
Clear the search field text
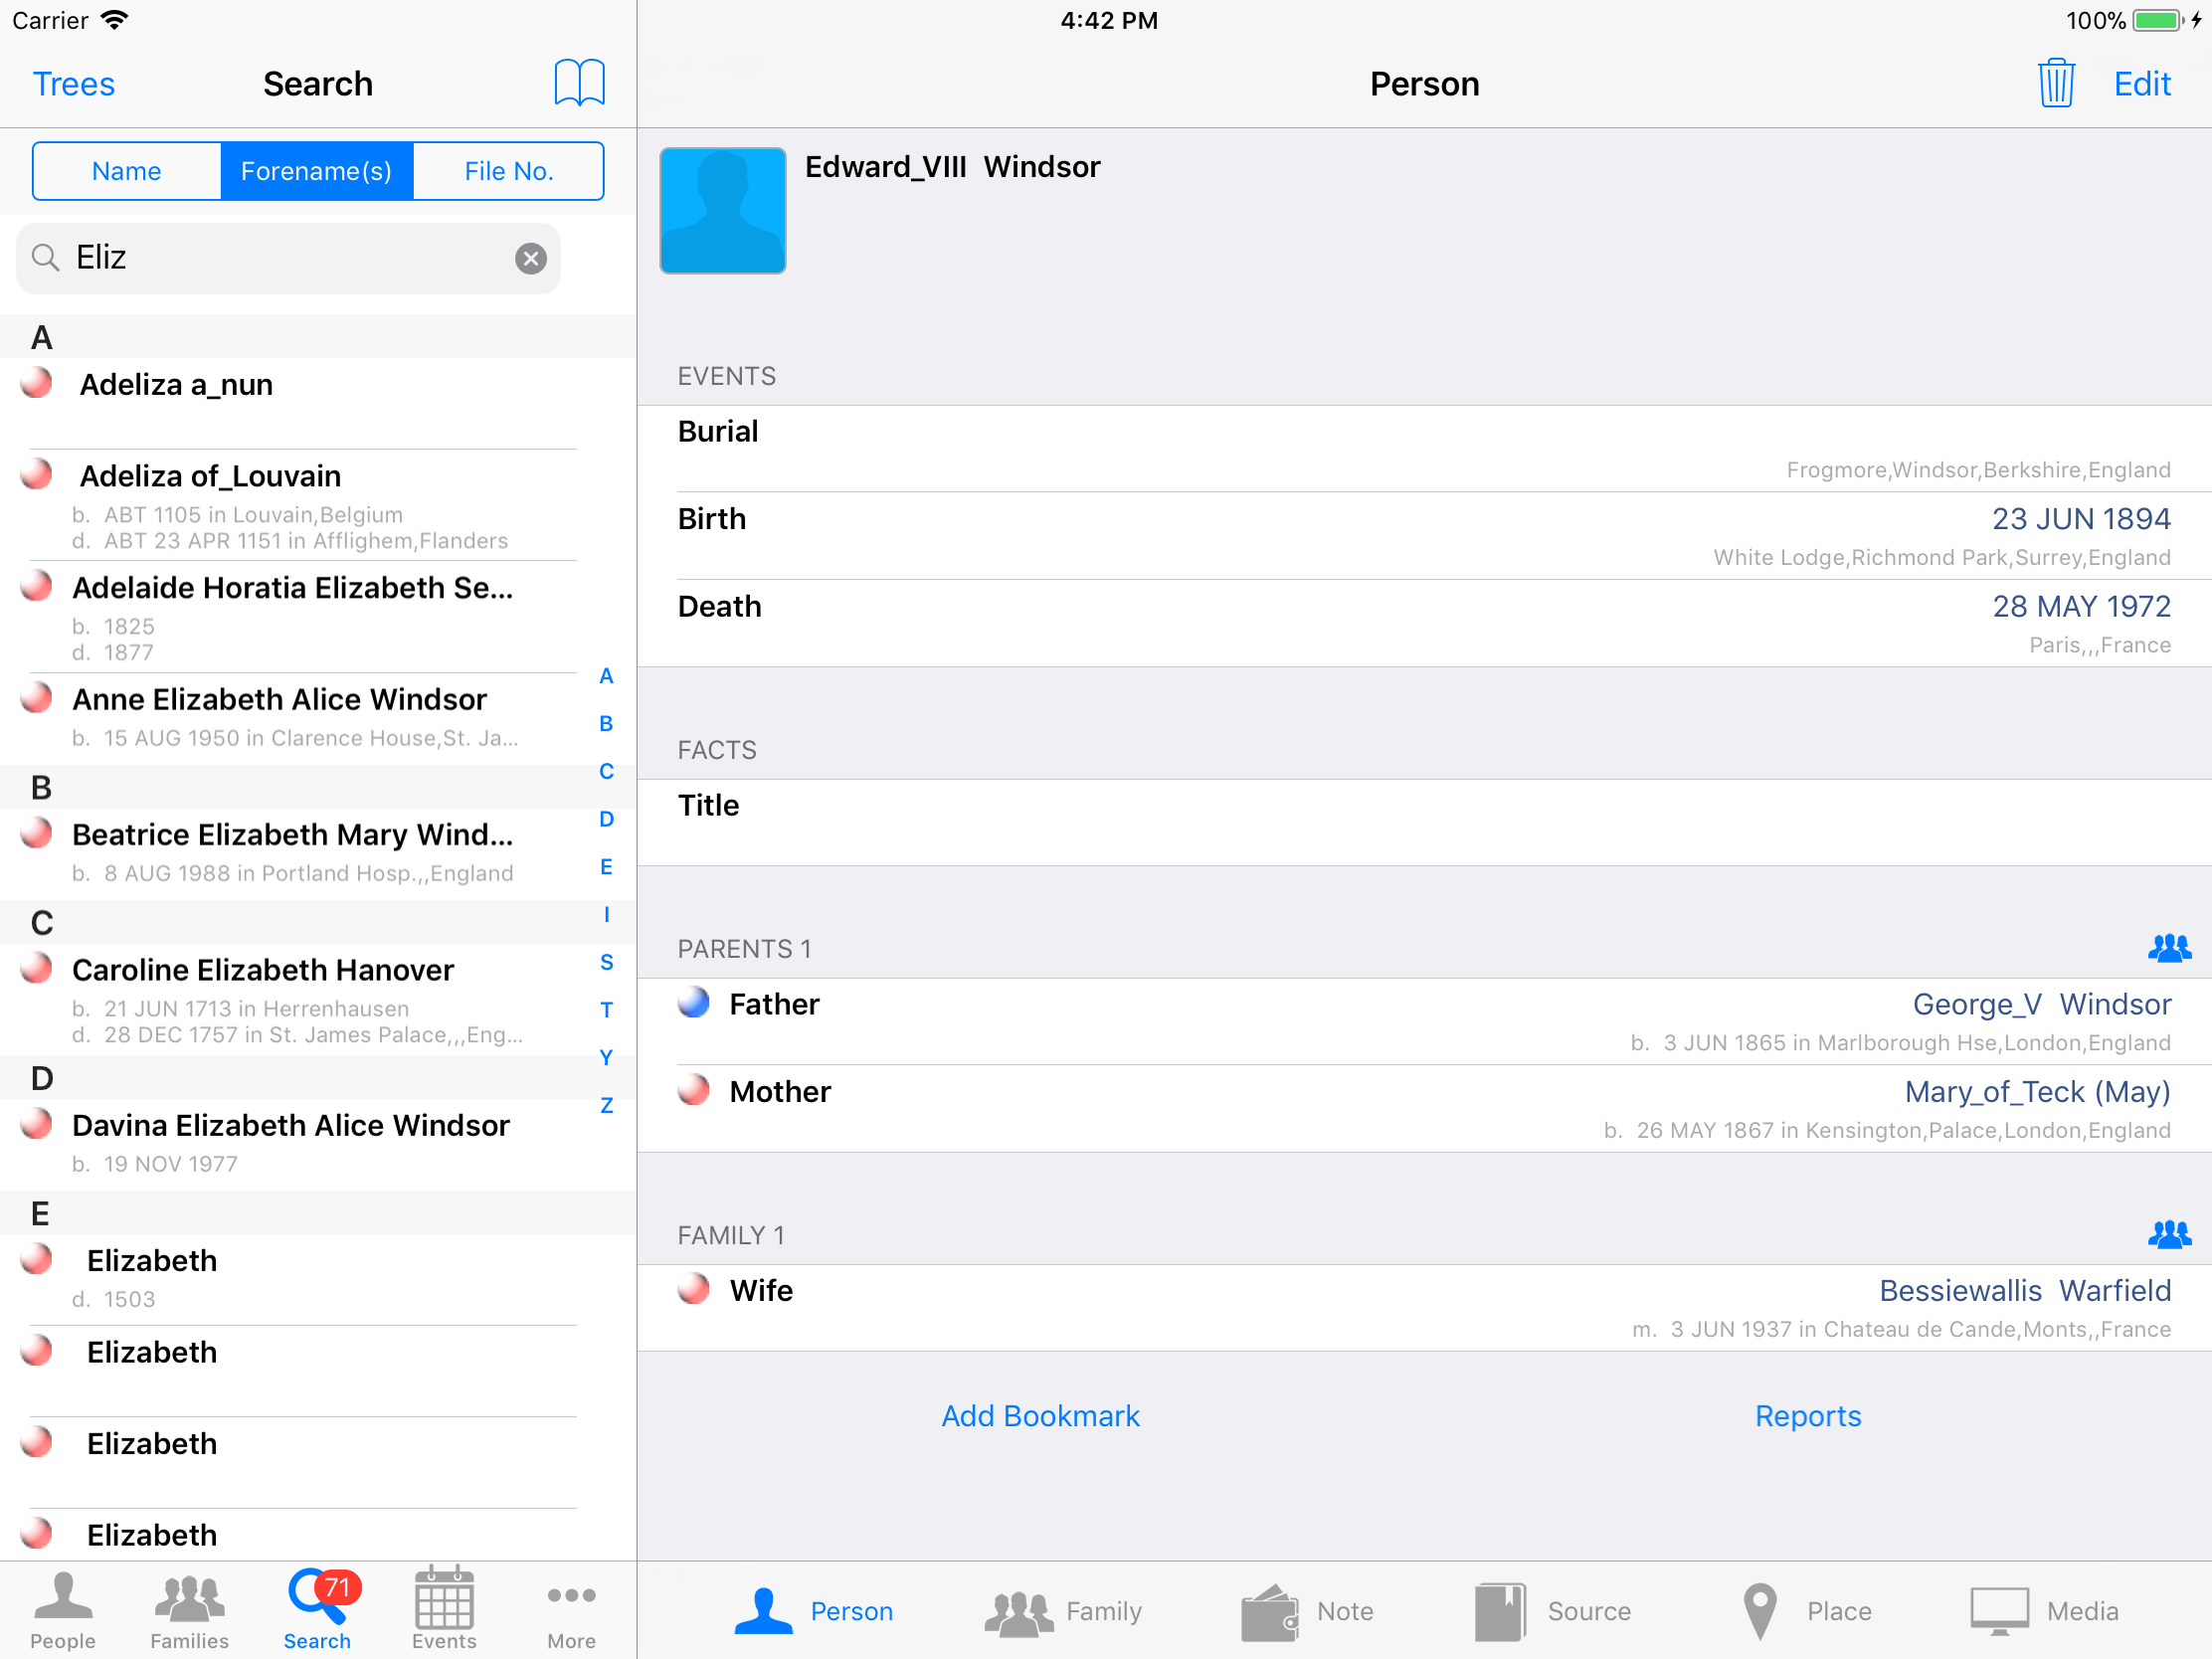coord(530,259)
